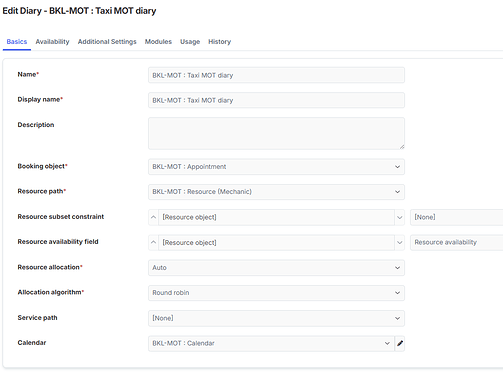Select the Resource availability side field
This screenshot has height=375, width=503.
pos(457,243)
